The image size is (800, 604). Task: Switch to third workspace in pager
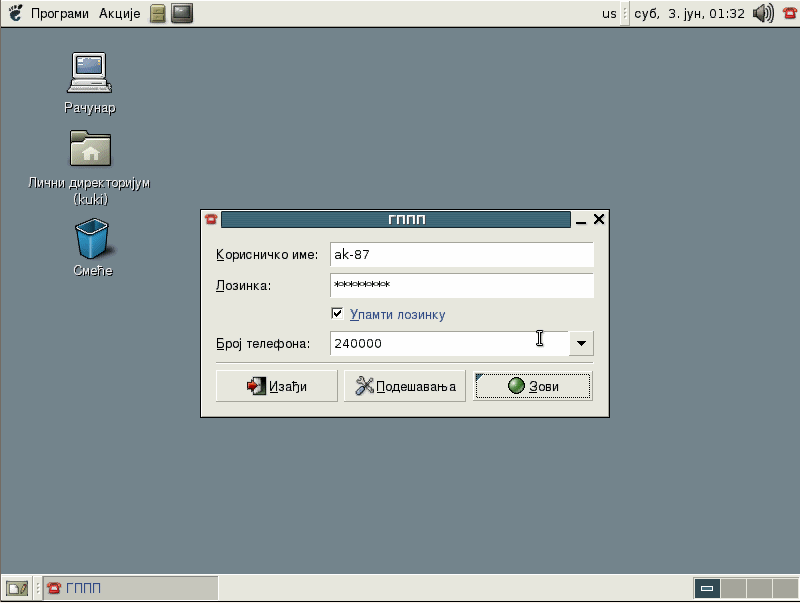[759, 588]
